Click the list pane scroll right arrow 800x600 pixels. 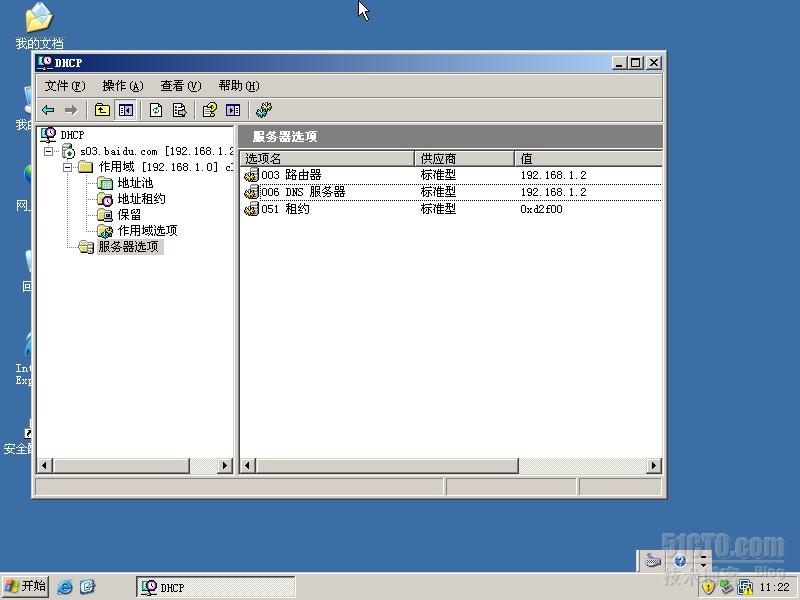click(654, 465)
